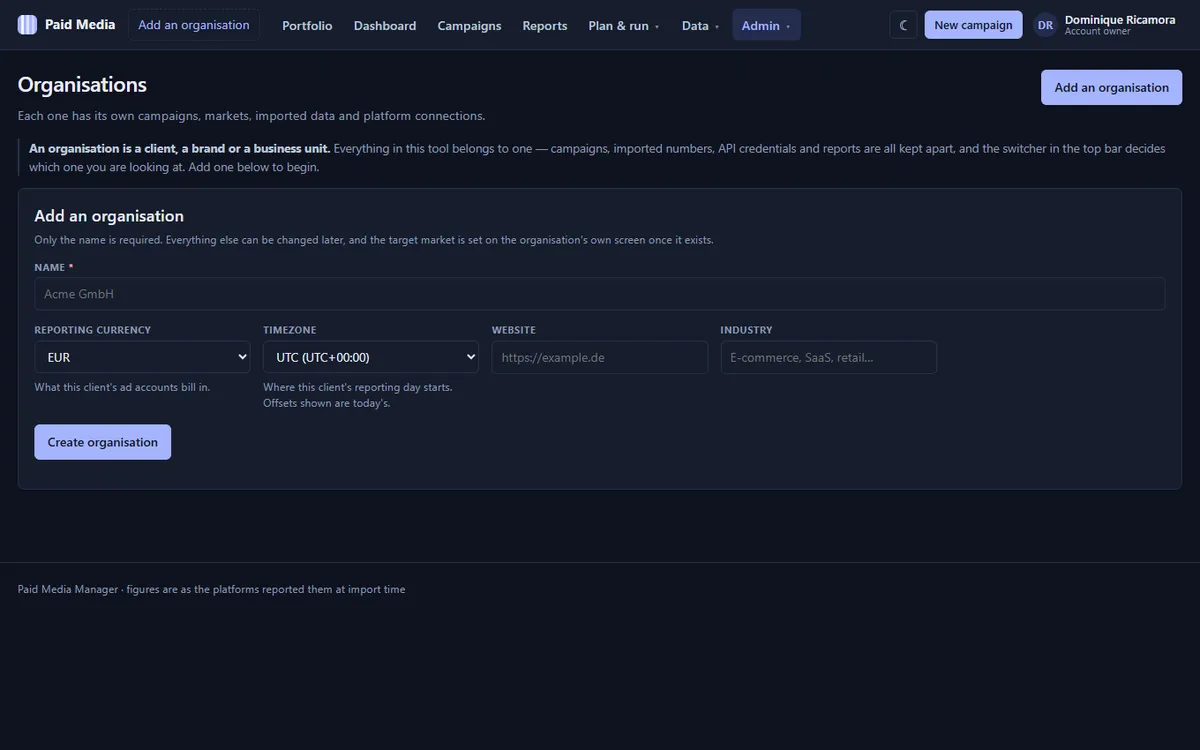Click Add an organisation button beside heading
This screenshot has width=1200, height=750.
[x=1111, y=87]
